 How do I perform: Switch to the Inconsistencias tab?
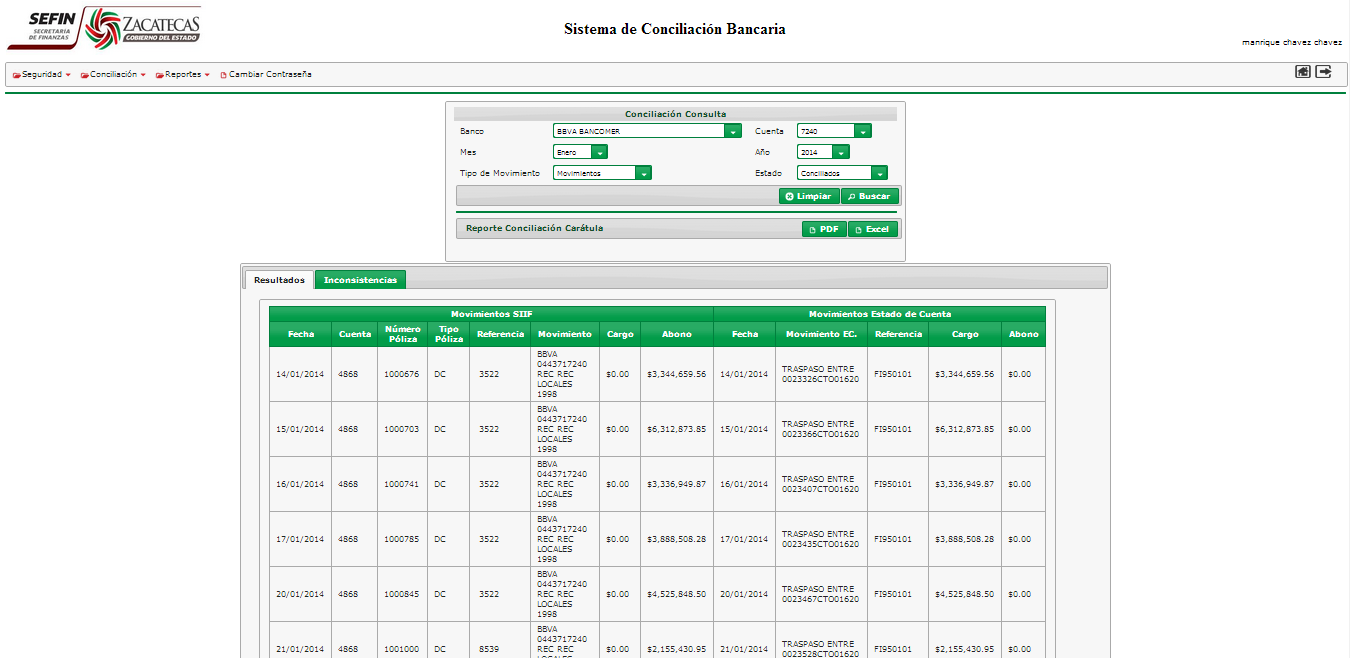click(x=360, y=280)
